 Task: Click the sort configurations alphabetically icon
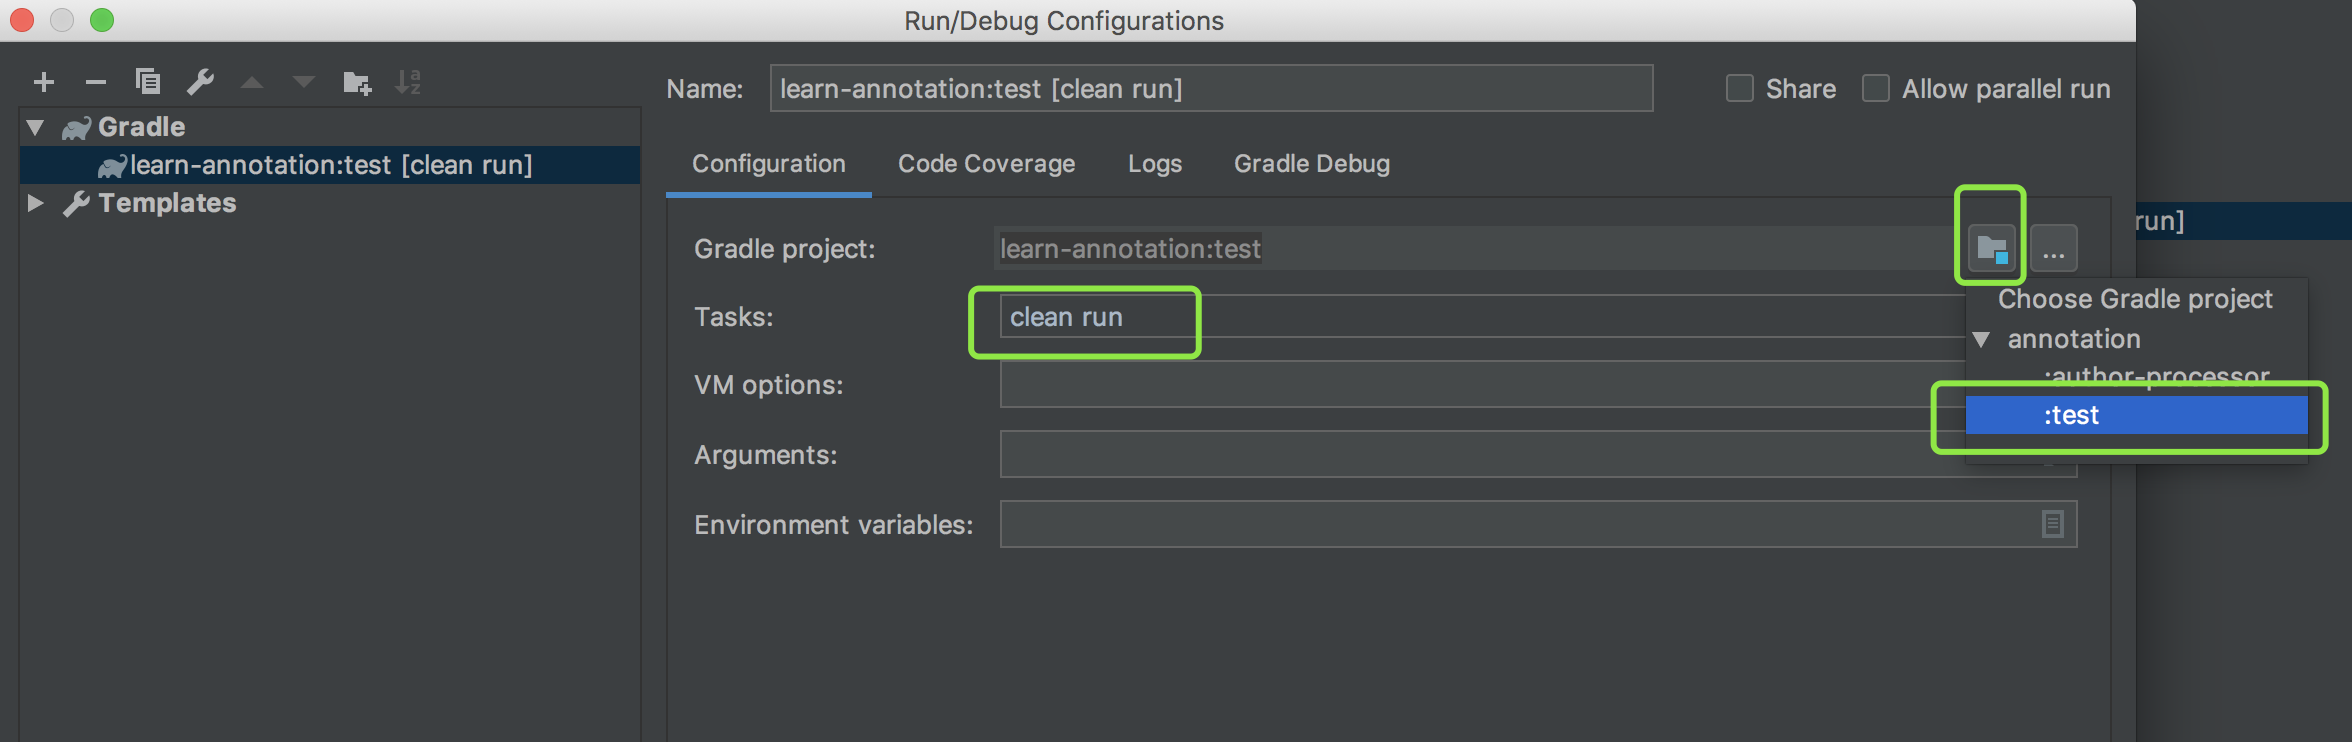[x=408, y=82]
